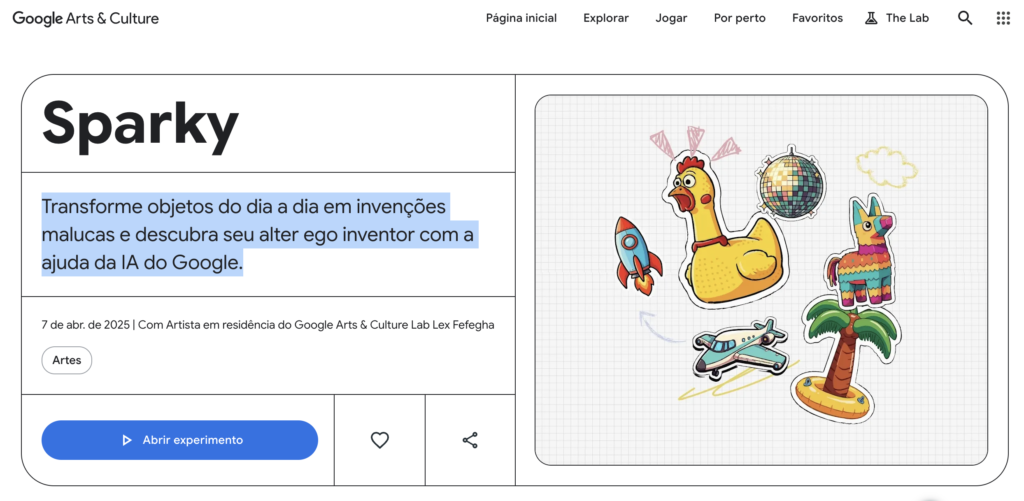
Task: Open the Página inicial menu item
Action: 521,18
